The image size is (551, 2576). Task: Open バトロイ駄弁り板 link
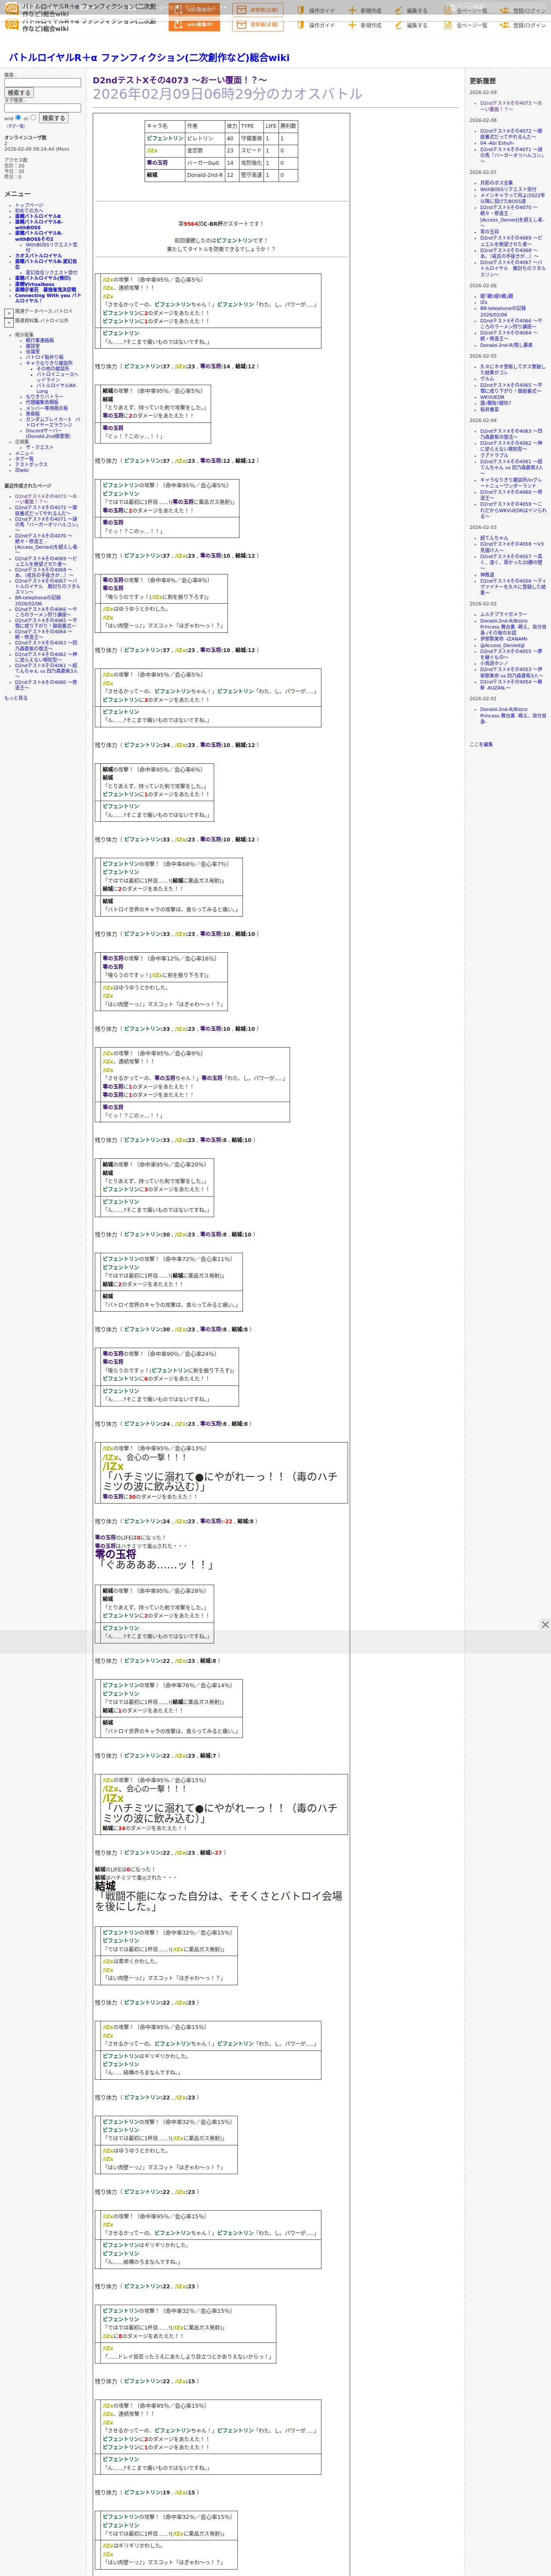point(44,357)
